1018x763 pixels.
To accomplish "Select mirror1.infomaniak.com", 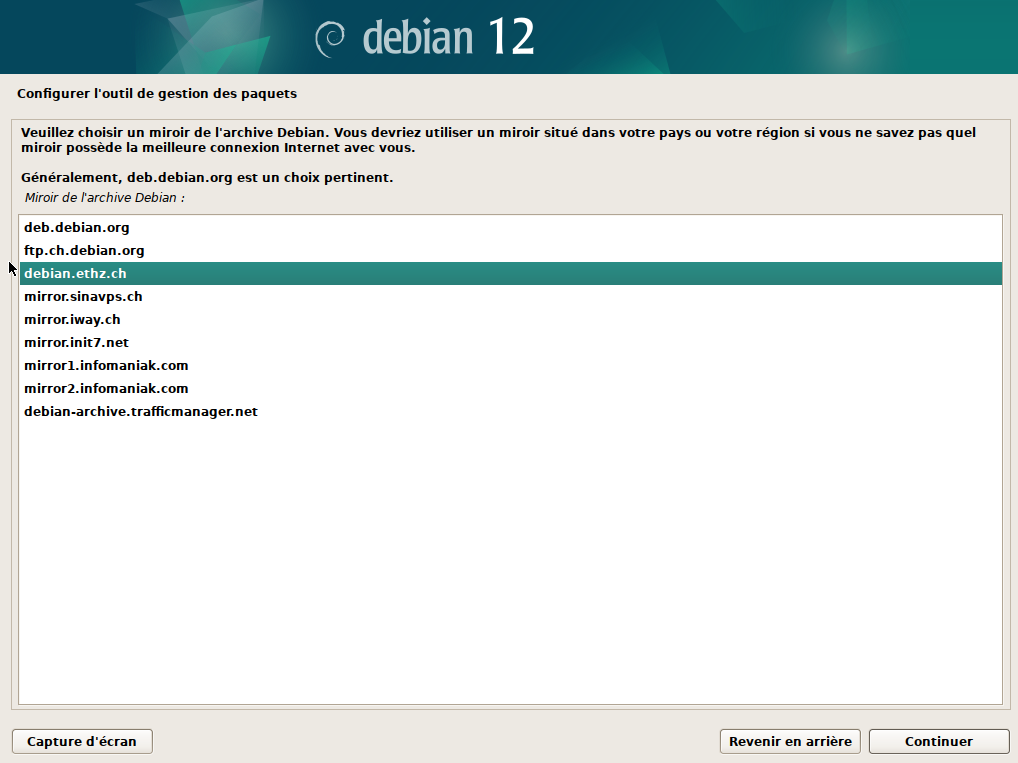I will (510, 366).
